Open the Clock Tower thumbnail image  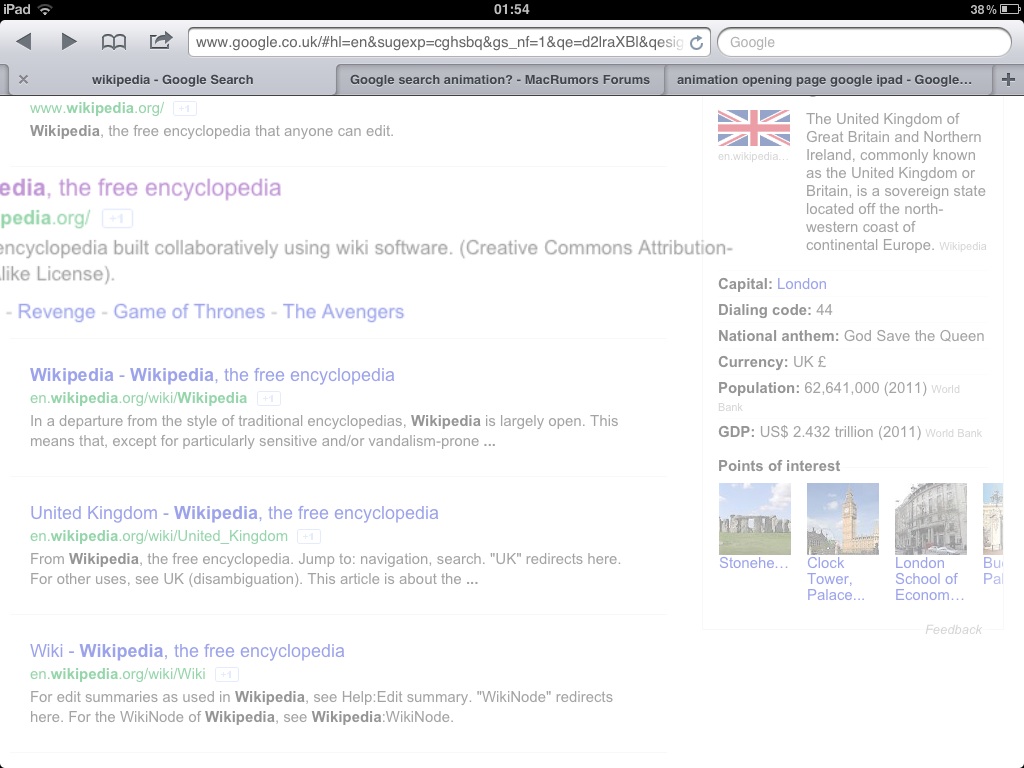(x=842, y=519)
